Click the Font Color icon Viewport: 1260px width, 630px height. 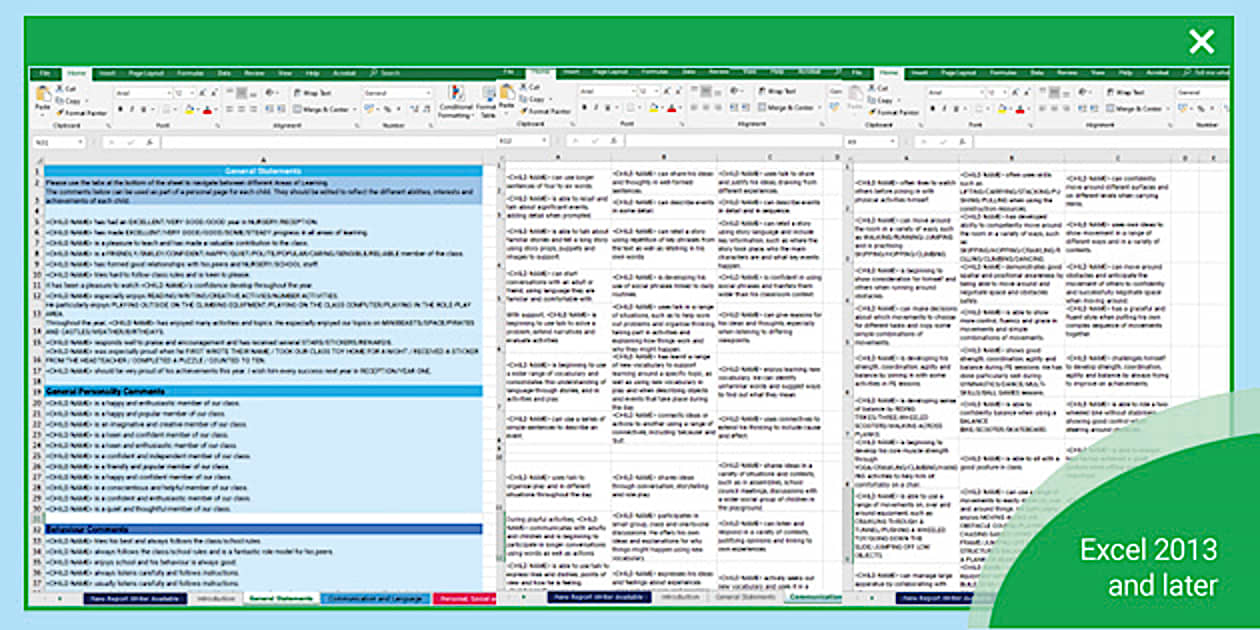click(206, 108)
